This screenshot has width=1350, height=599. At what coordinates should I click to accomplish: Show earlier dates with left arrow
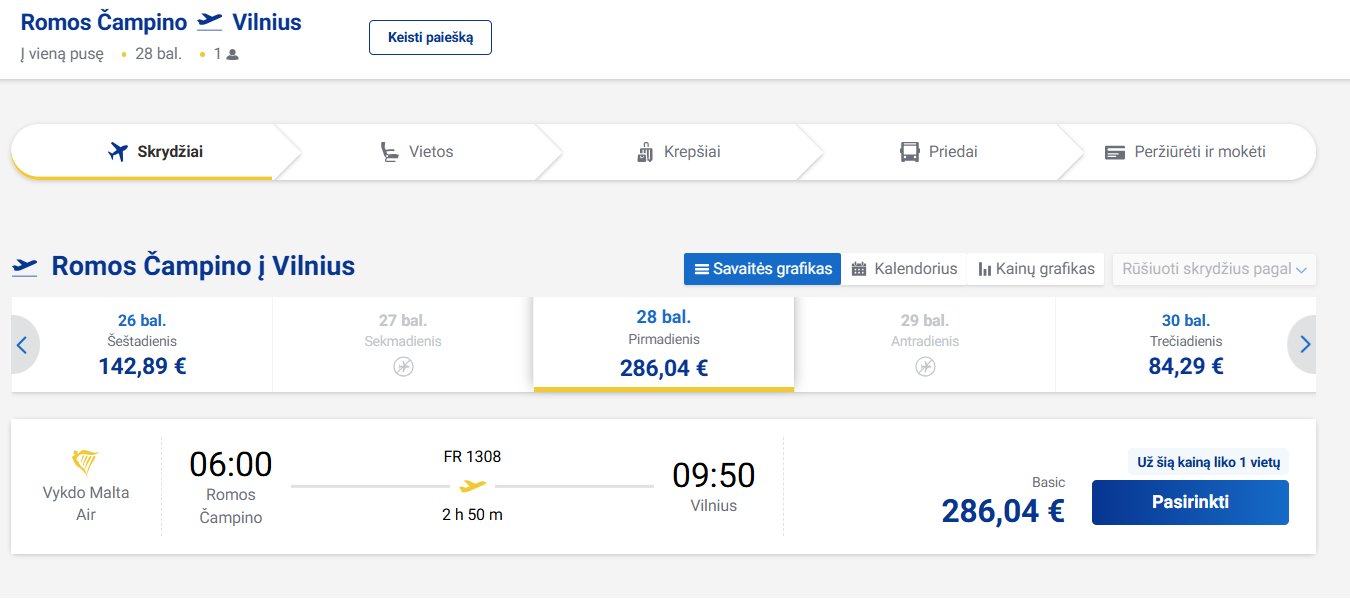point(22,344)
